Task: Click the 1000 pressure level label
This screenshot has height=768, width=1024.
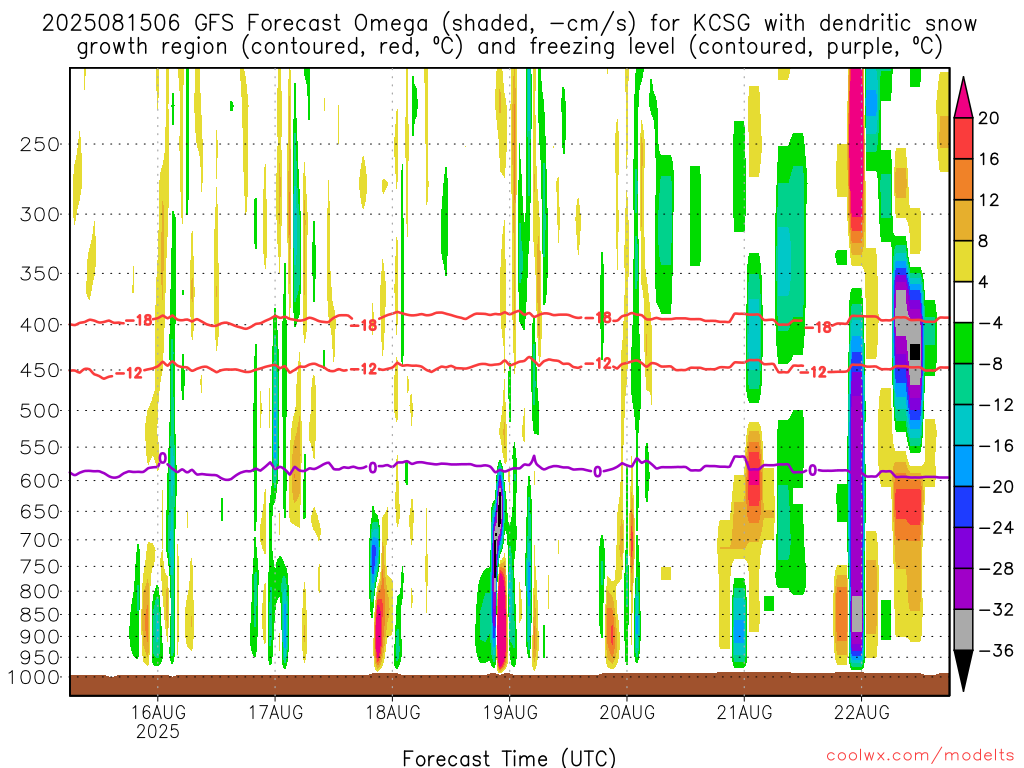Action: [35, 678]
